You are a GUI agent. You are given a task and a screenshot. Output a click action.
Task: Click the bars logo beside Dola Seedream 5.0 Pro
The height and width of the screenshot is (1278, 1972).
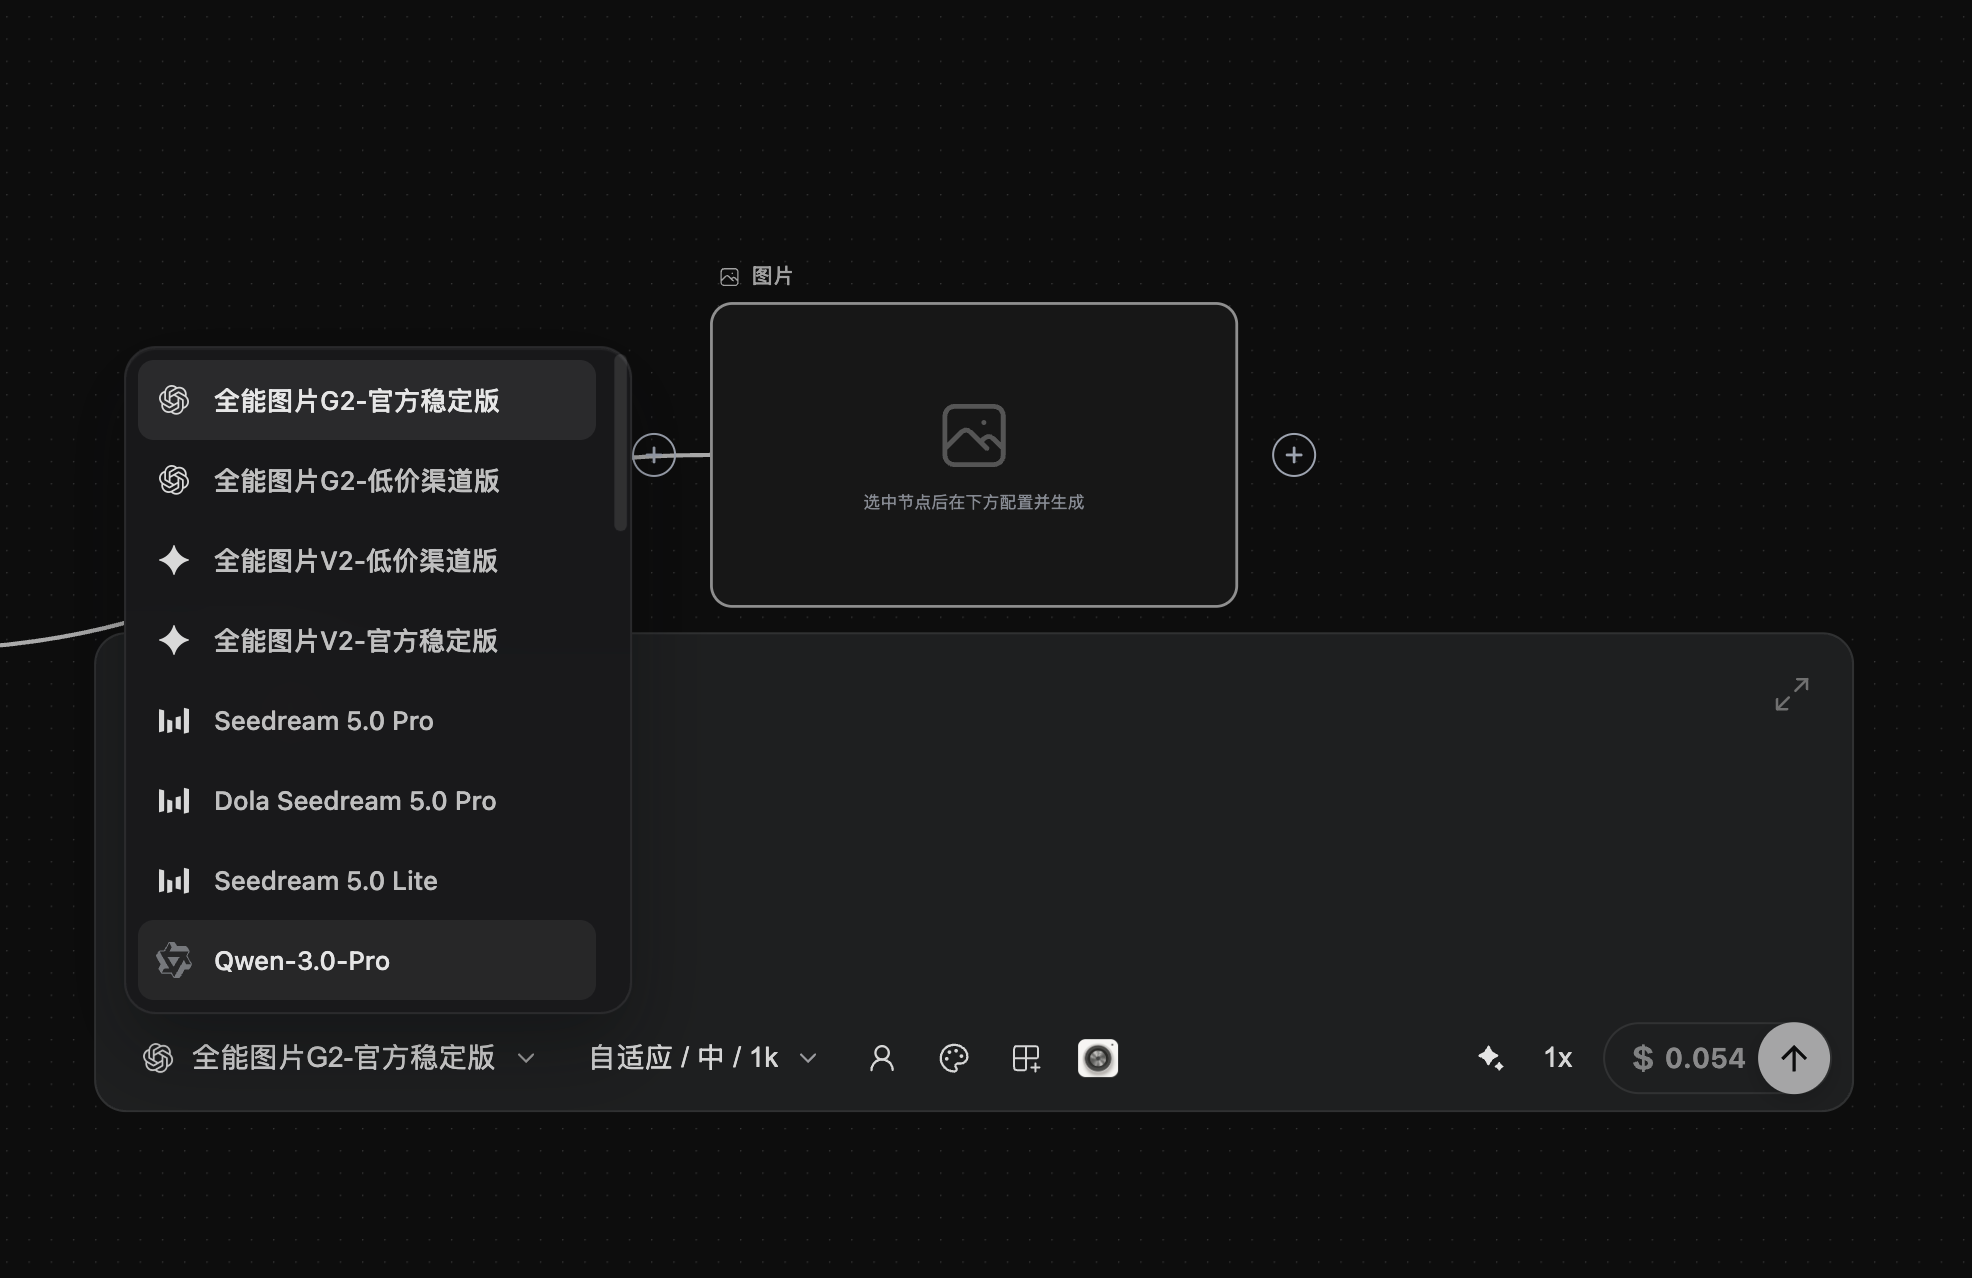pos(174,800)
